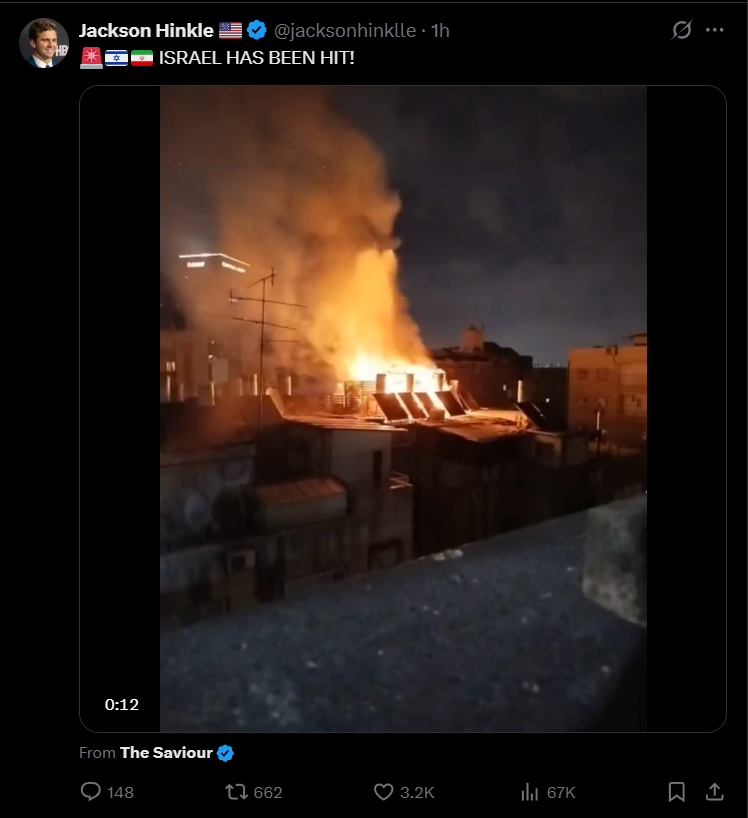The height and width of the screenshot is (818, 748).
Task: Open the reply comment icon
Action: 91,791
